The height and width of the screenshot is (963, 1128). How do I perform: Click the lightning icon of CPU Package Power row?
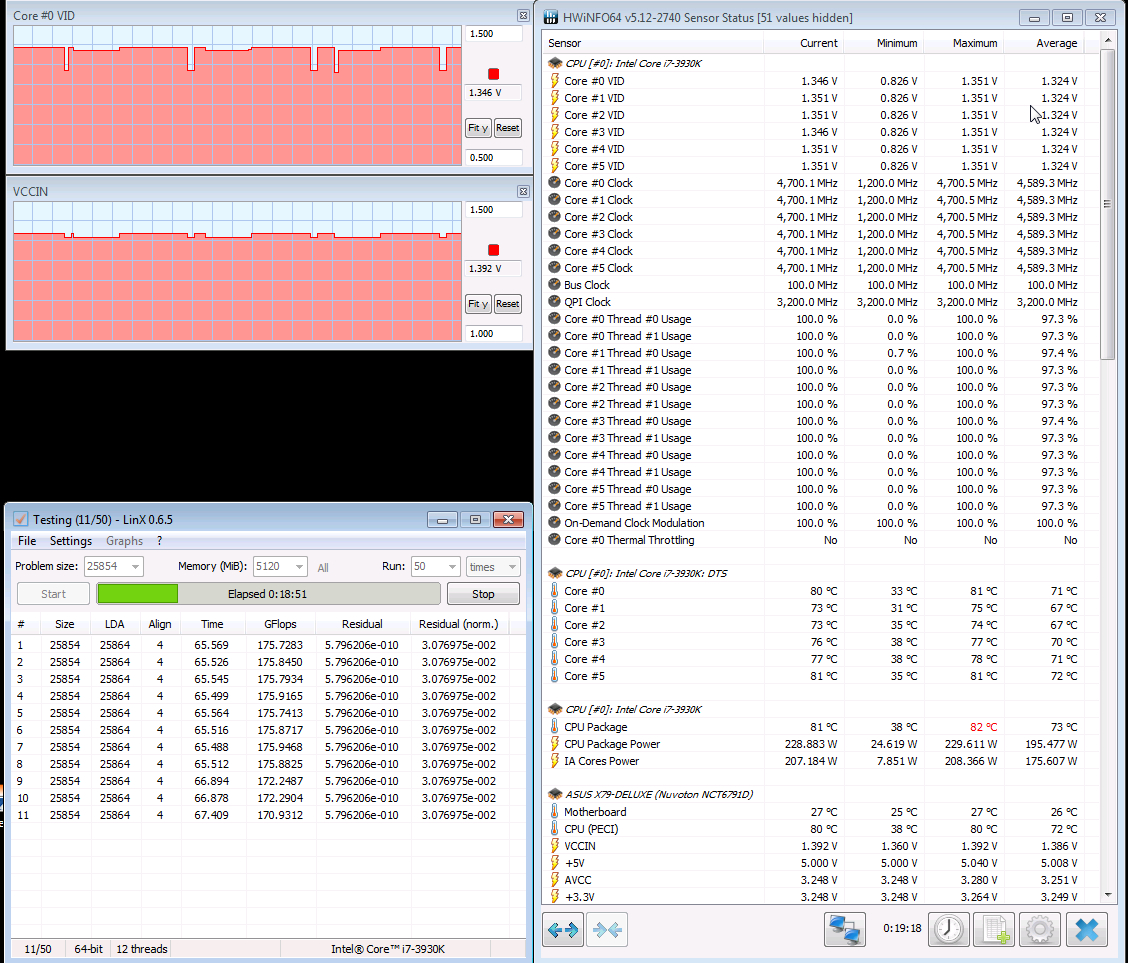coord(555,744)
